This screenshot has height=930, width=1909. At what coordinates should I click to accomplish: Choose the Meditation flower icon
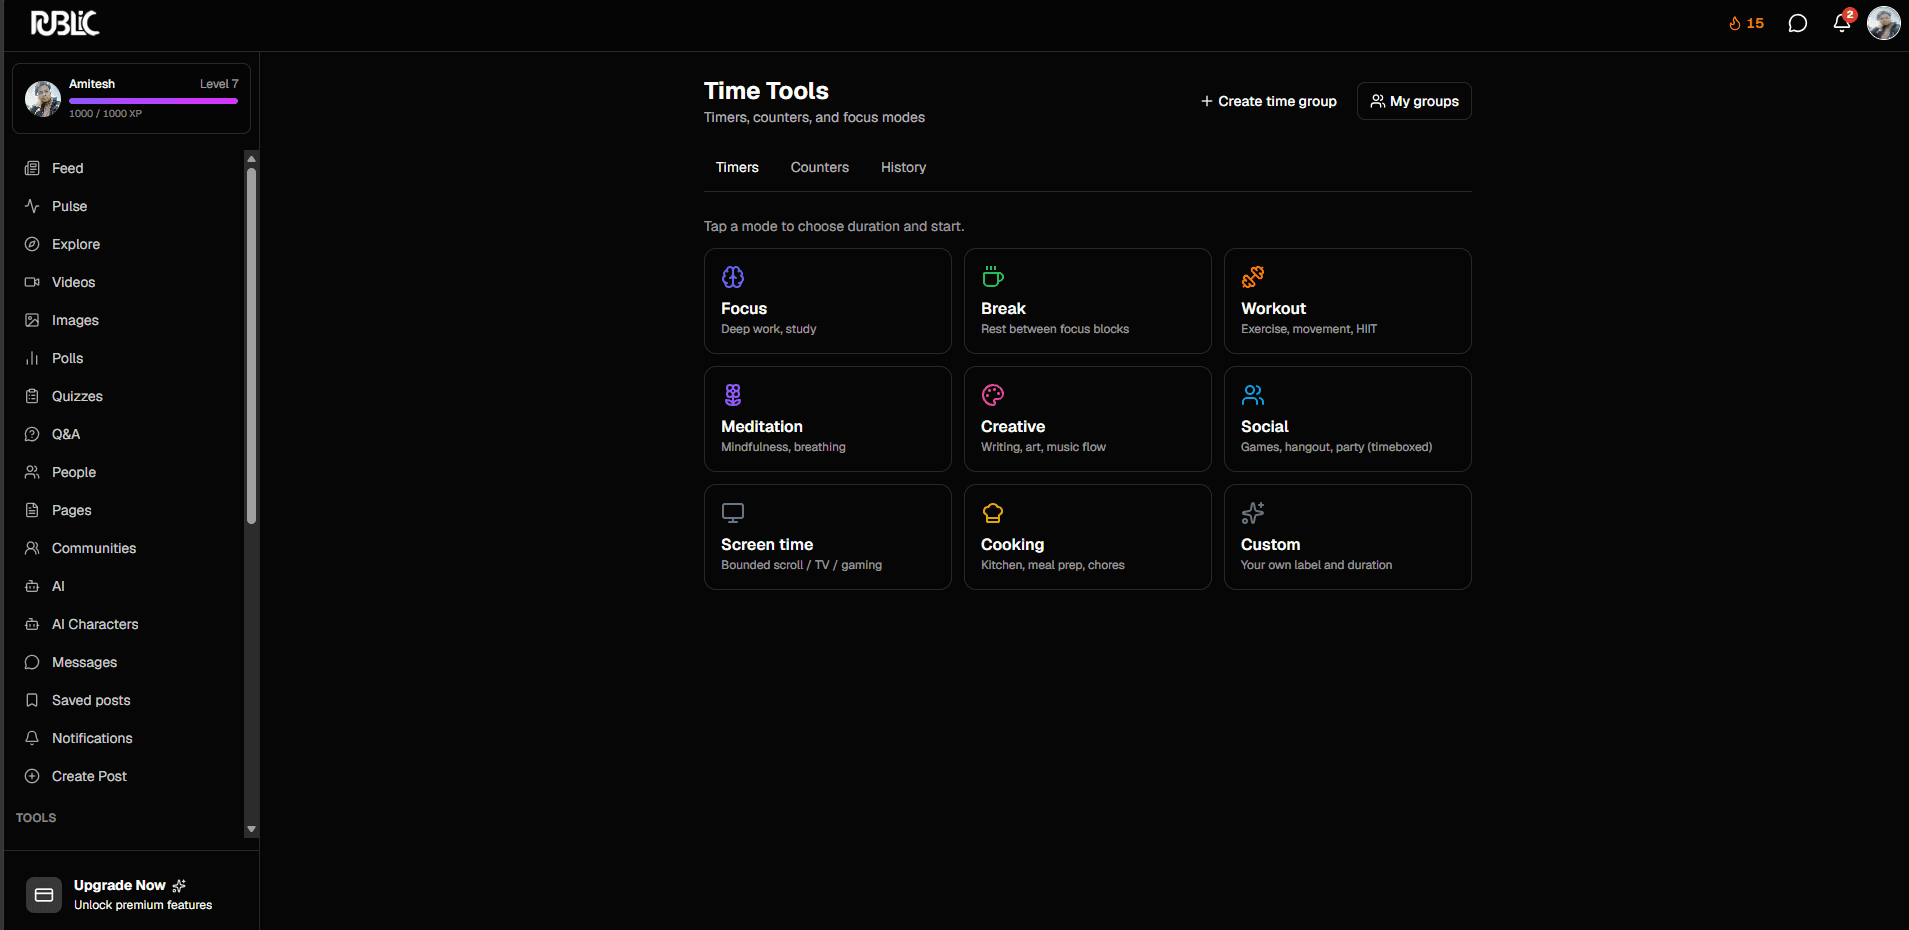point(733,395)
